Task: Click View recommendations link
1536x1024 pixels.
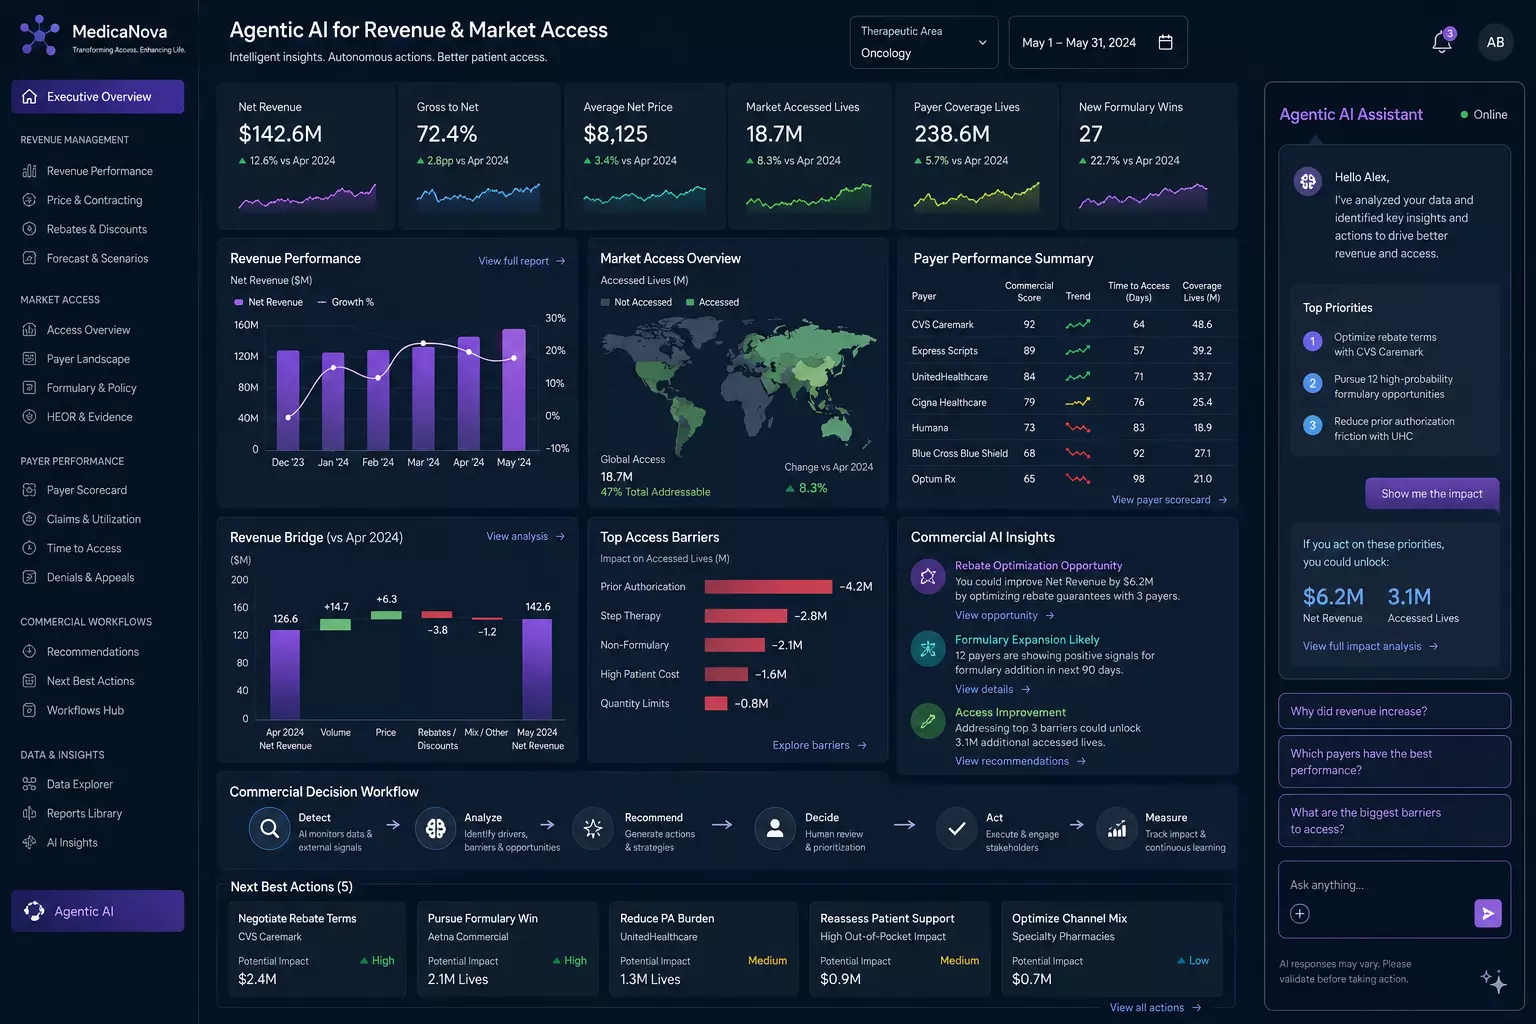Action: (1020, 761)
